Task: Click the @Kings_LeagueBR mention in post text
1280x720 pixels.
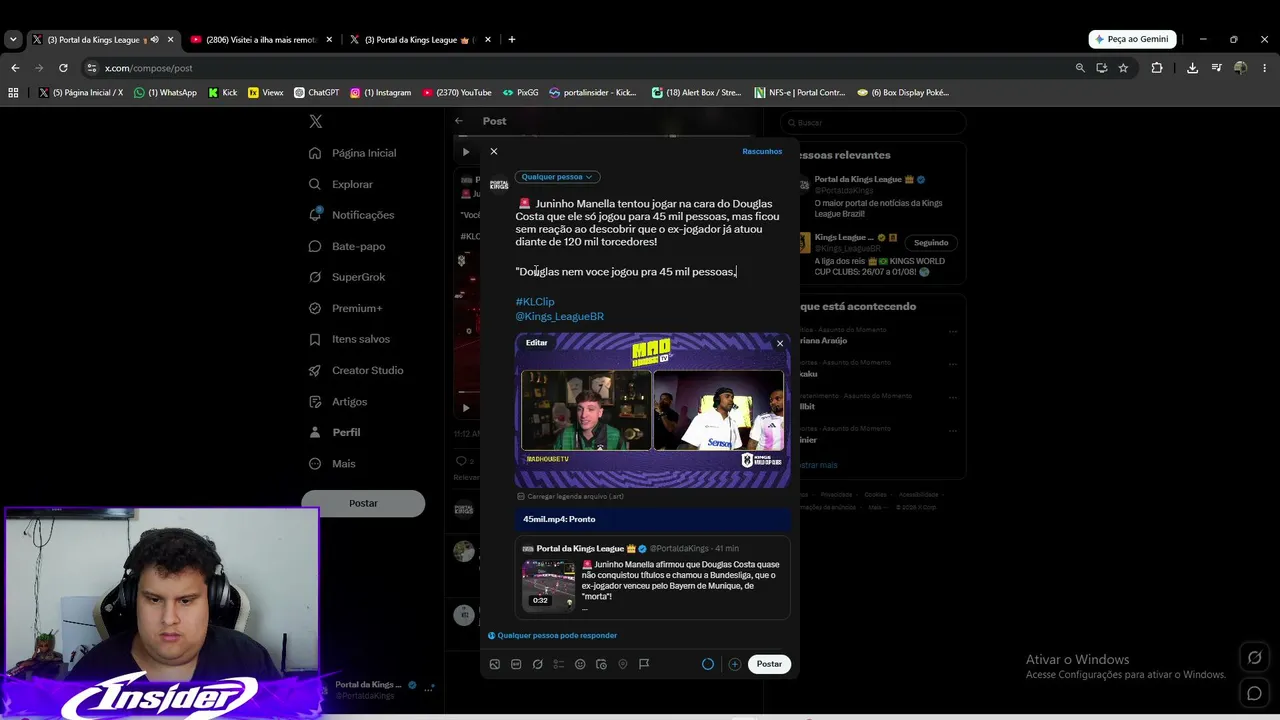Action: point(560,316)
